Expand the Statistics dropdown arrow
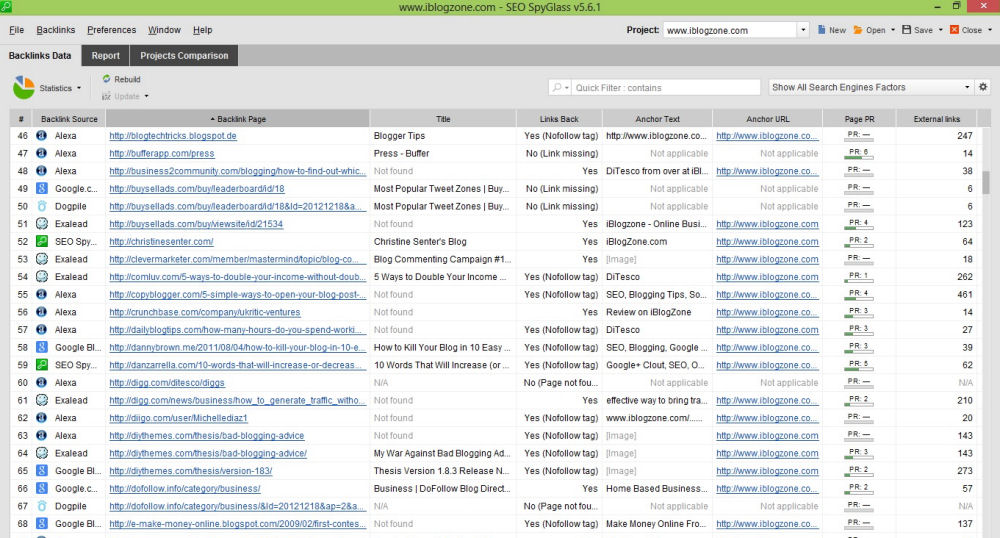This screenshot has width=1000, height=538. point(79,88)
